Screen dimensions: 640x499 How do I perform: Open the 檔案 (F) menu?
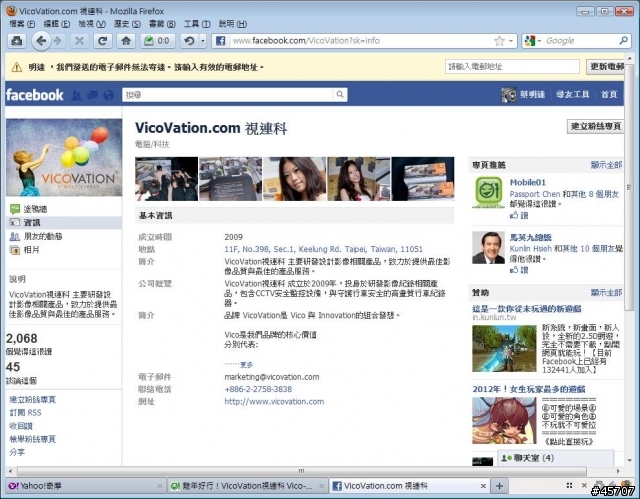22,24
